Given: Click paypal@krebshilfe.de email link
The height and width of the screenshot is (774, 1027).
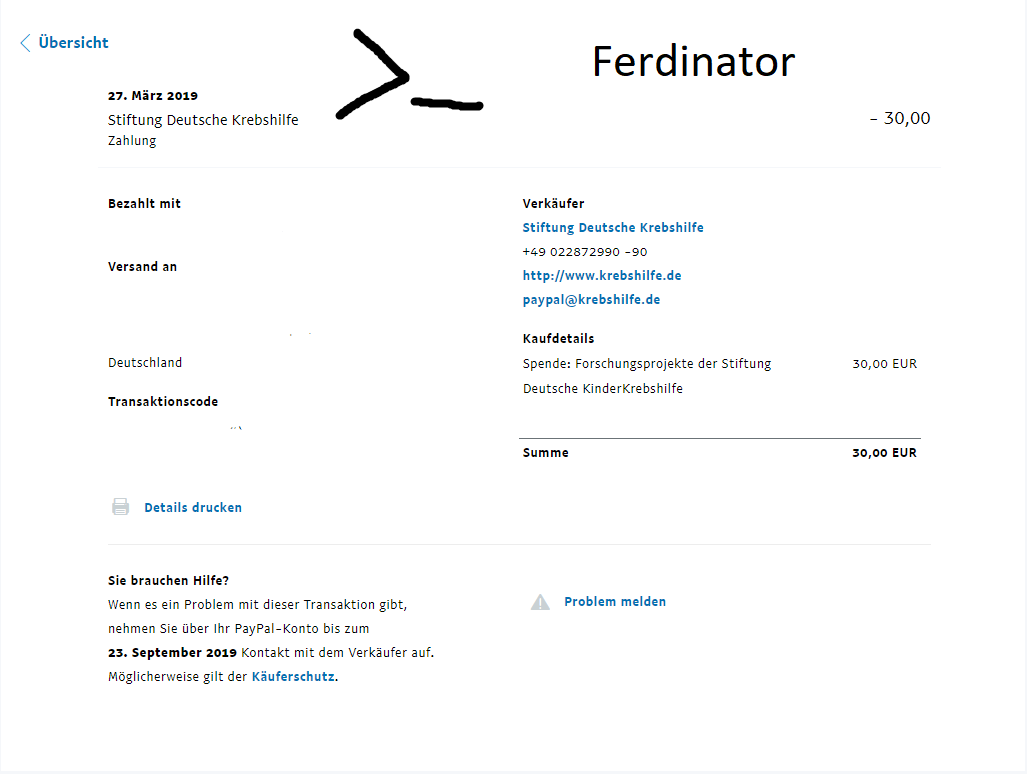Looking at the screenshot, I should (x=591, y=300).
